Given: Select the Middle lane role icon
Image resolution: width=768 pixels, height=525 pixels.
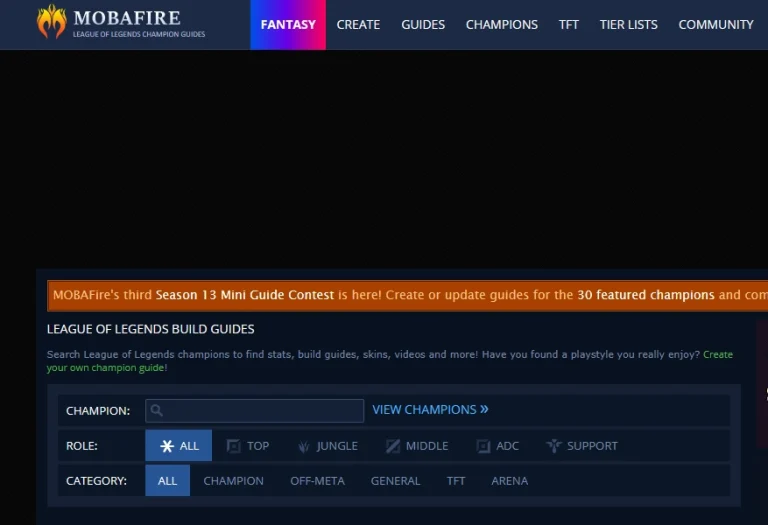Looking at the screenshot, I should pyautogui.click(x=393, y=446).
